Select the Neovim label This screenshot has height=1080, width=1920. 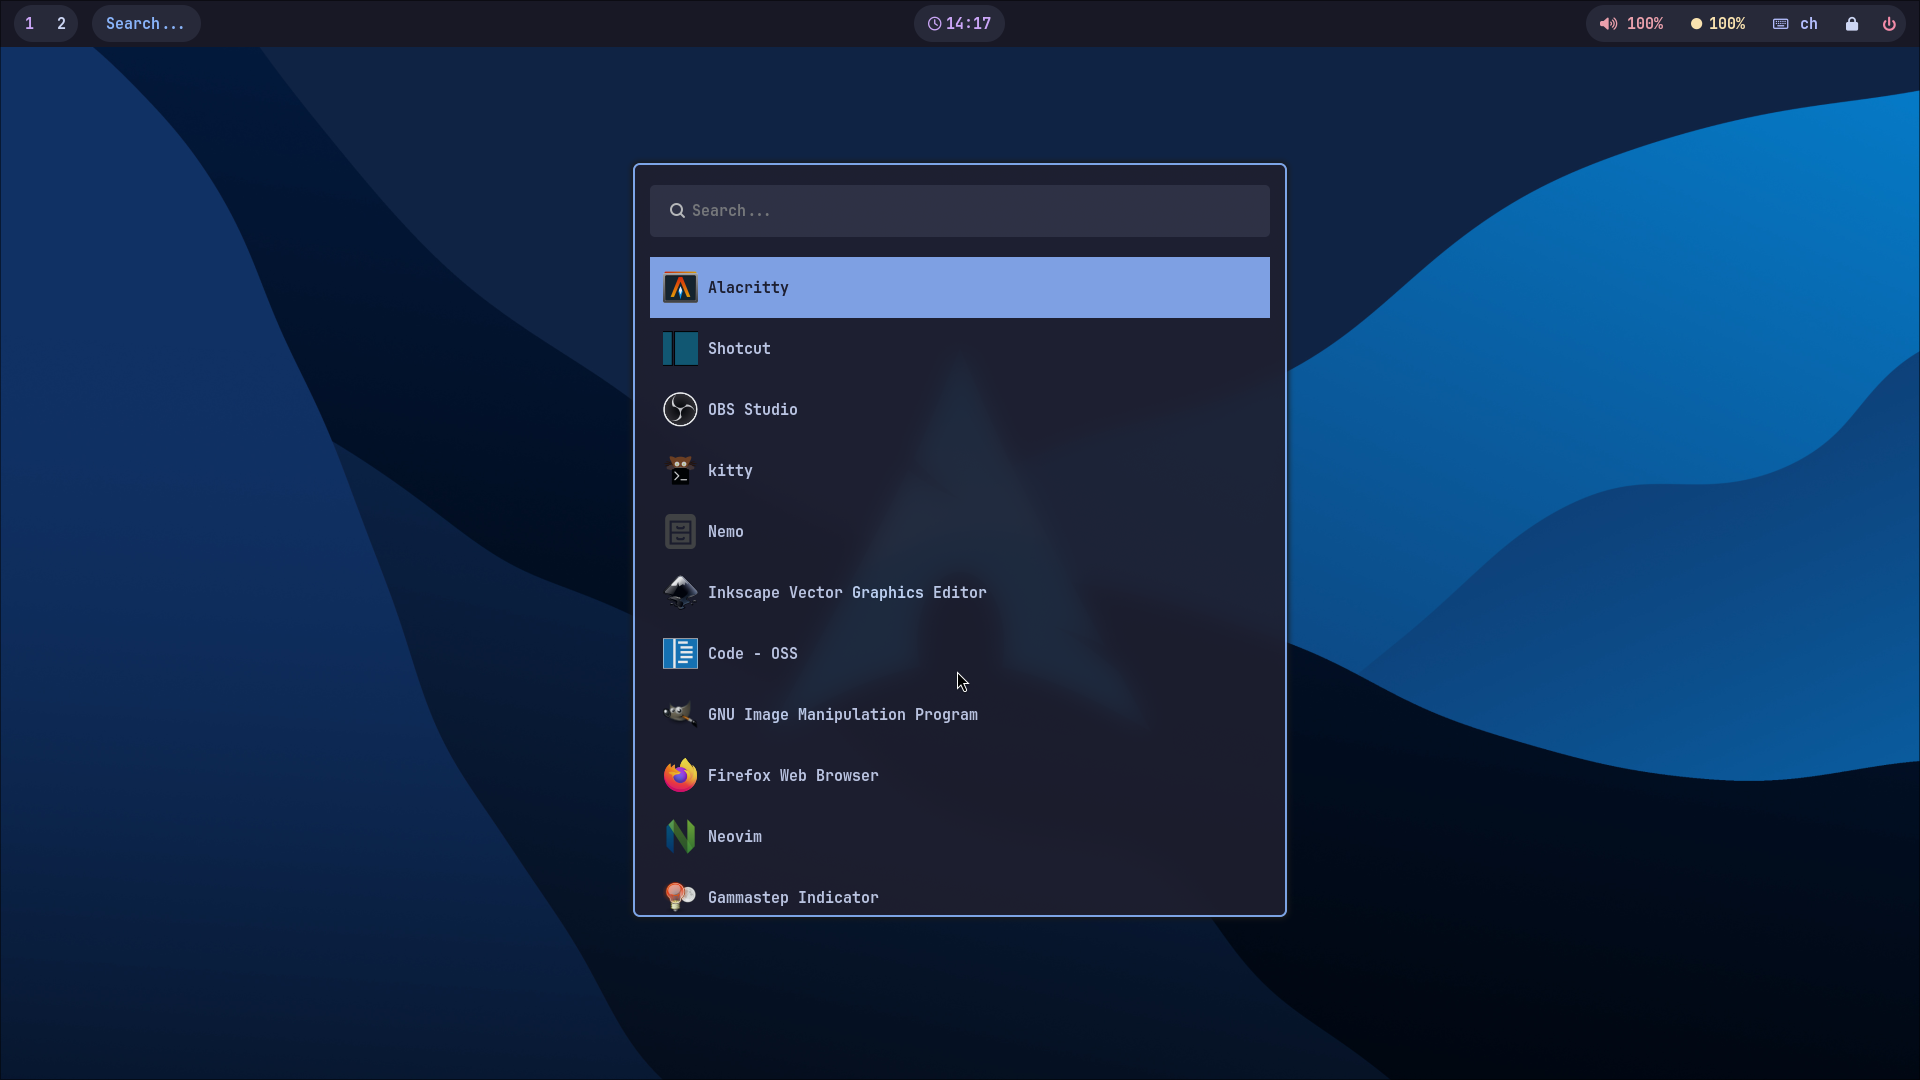pyautogui.click(x=735, y=837)
